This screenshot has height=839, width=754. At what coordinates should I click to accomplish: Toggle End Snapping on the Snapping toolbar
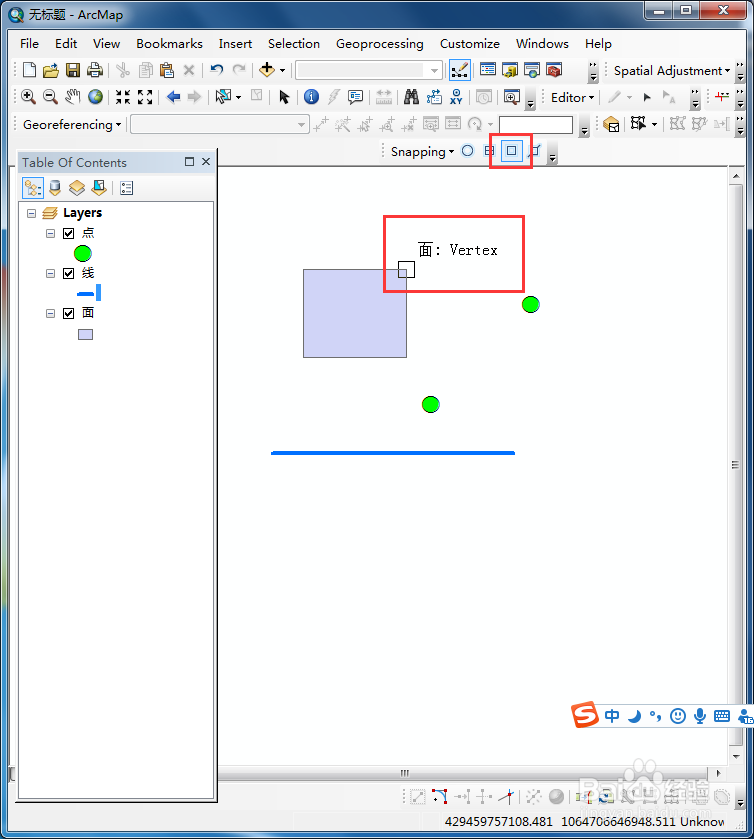tap(489, 151)
